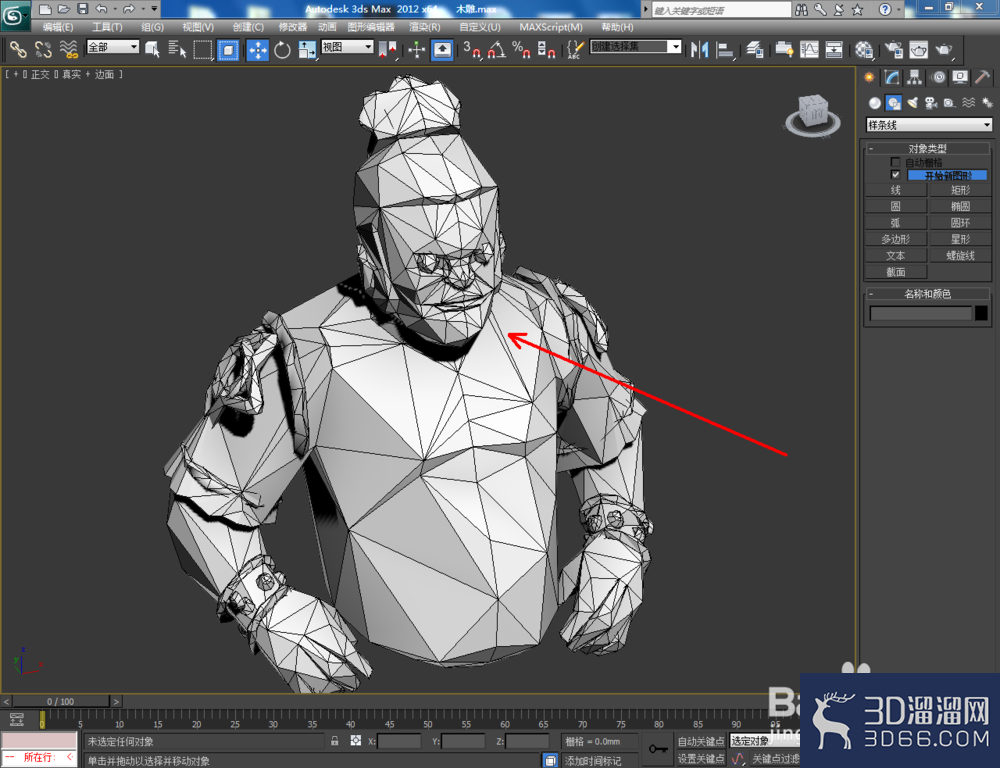Toggle the 3D Snaps button
1000x768 pixels.
click(x=472, y=49)
